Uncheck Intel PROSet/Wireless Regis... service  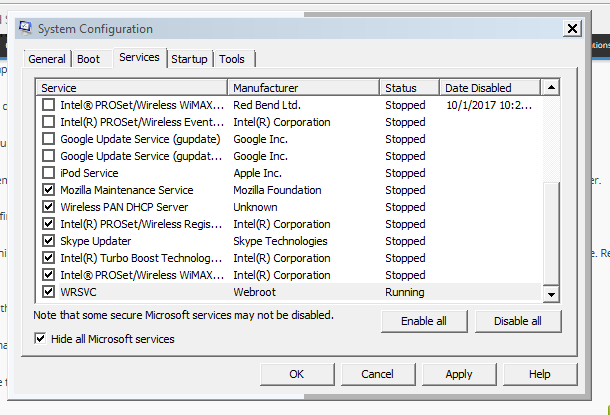point(49,224)
